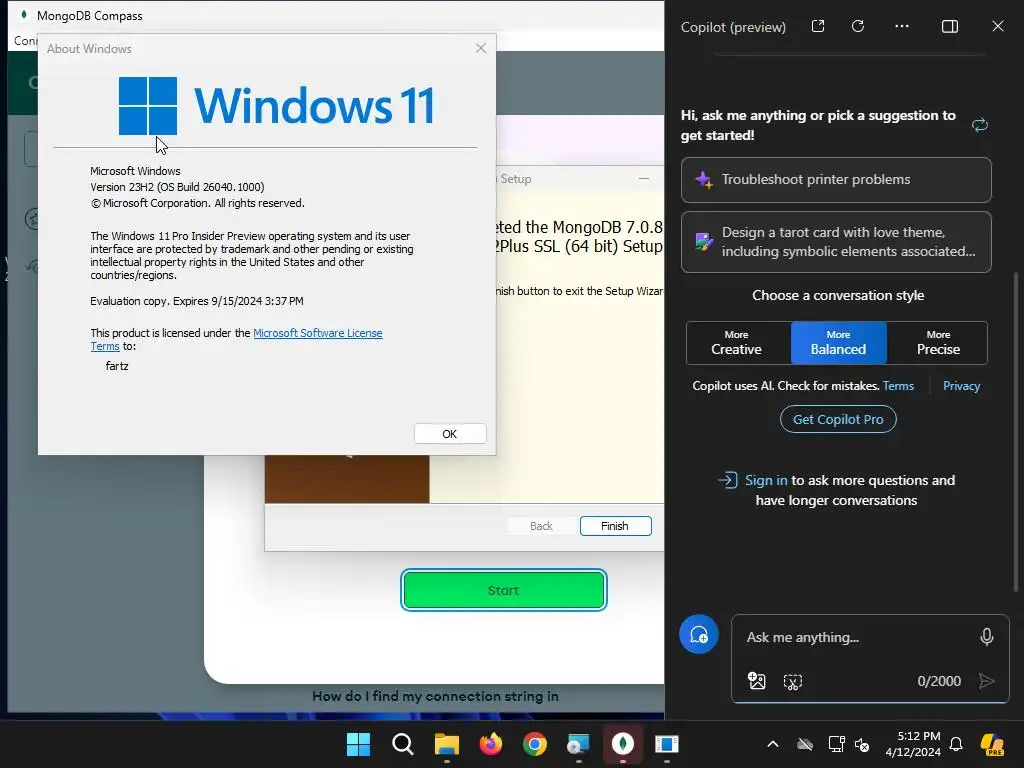Focus the Ask me anything input
Image resolution: width=1024 pixels, height=768 pixels.
856,637
